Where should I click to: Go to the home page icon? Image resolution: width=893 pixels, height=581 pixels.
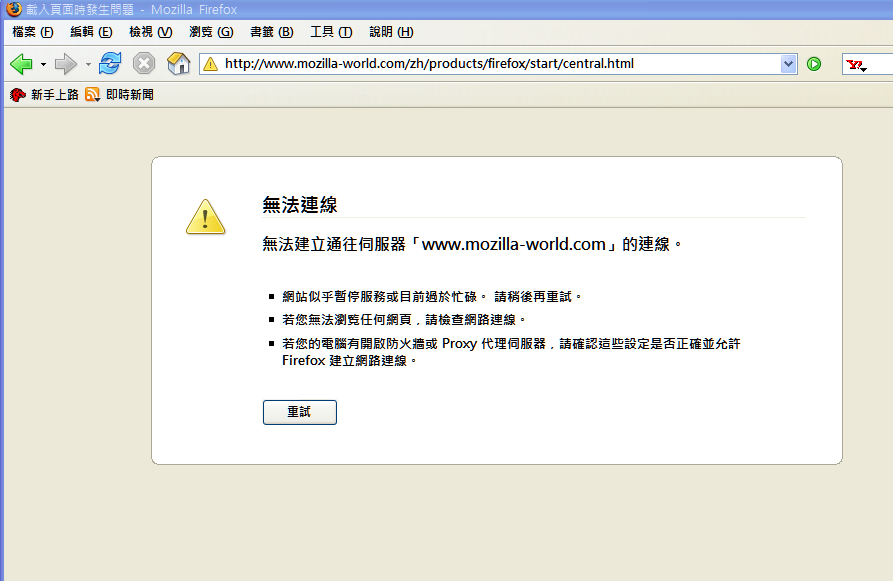[x=178, y=63]
